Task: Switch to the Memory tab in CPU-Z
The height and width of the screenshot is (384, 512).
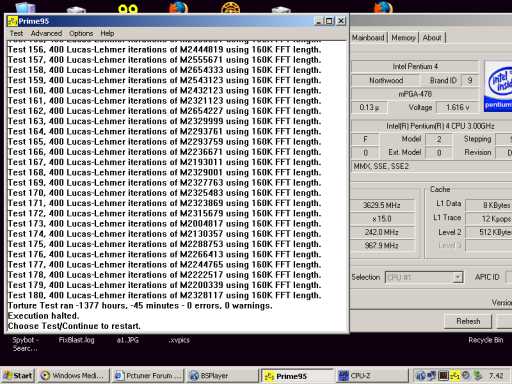Action: click(x=403, y=37)
